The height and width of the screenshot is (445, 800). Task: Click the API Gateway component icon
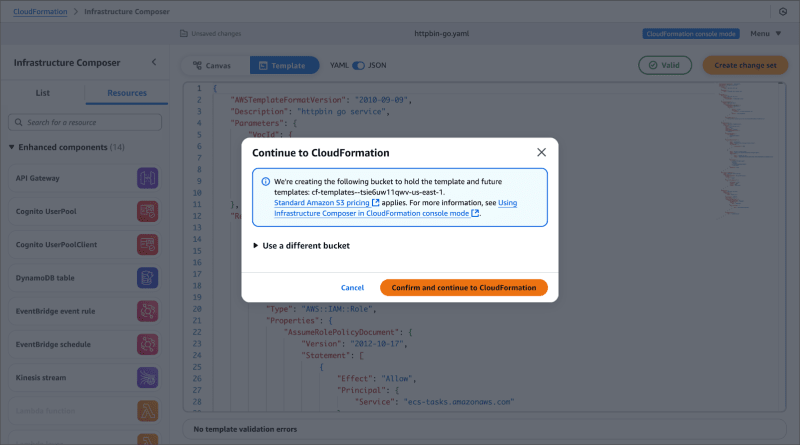click(147, 178)
